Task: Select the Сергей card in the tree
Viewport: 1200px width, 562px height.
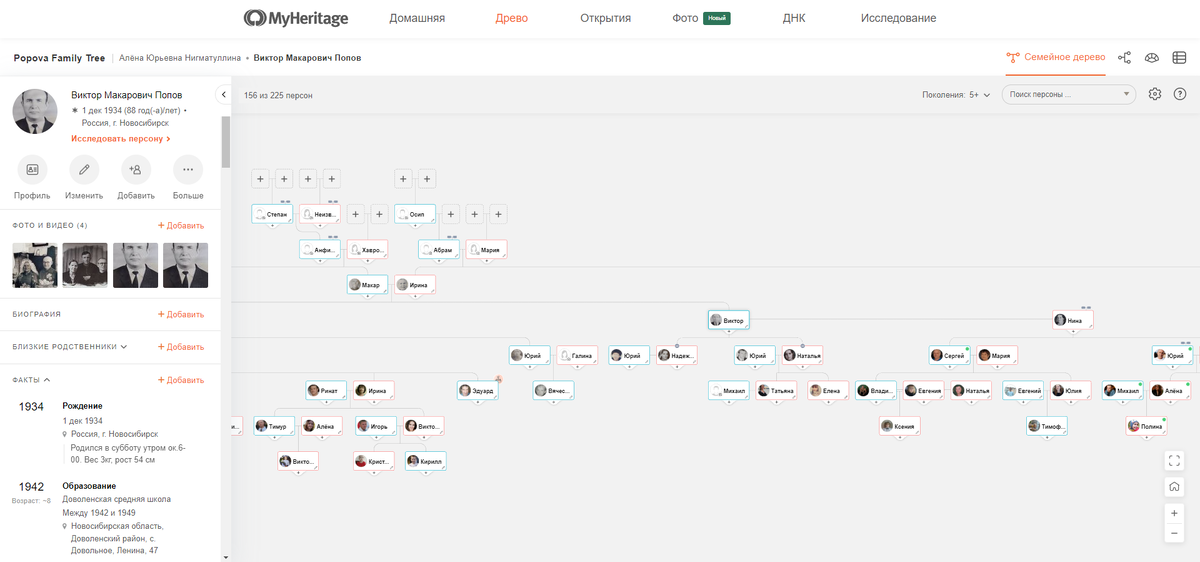Action: pos(950,355)
